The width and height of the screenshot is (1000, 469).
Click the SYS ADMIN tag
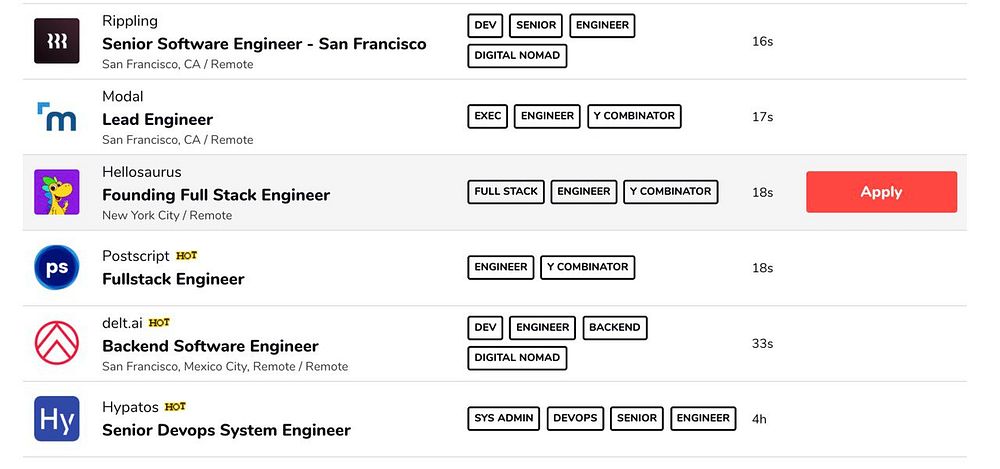coord(504,418)
